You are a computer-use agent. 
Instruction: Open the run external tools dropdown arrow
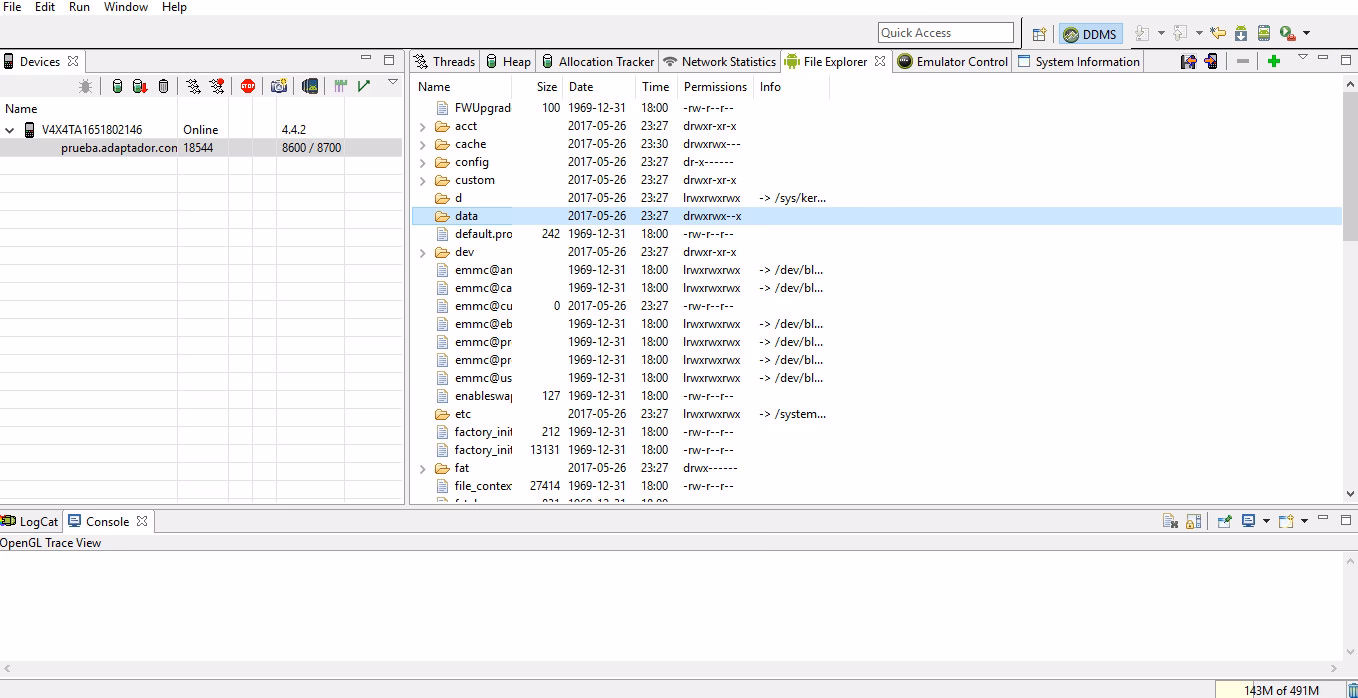[x=1306, y=34]
